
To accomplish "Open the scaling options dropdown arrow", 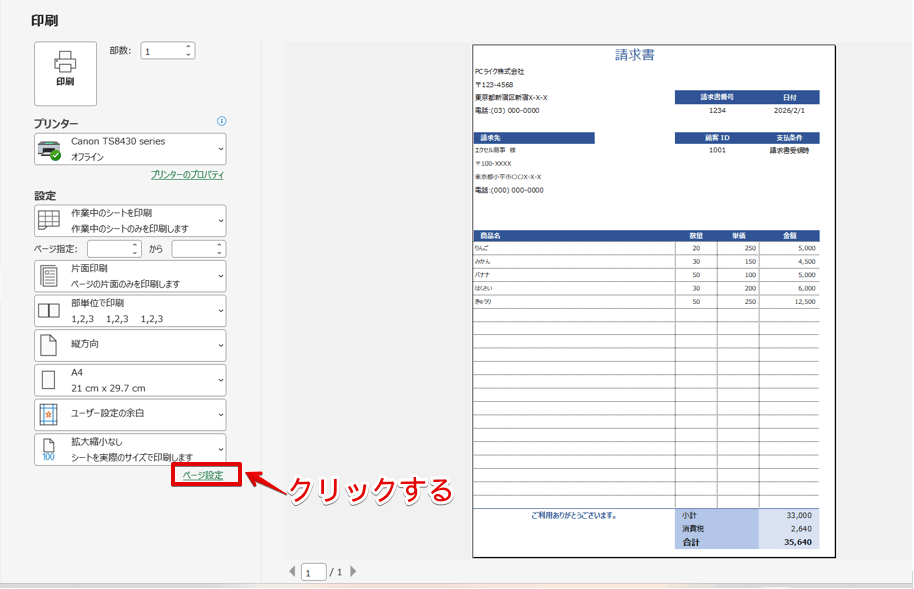I will [219, 451].
